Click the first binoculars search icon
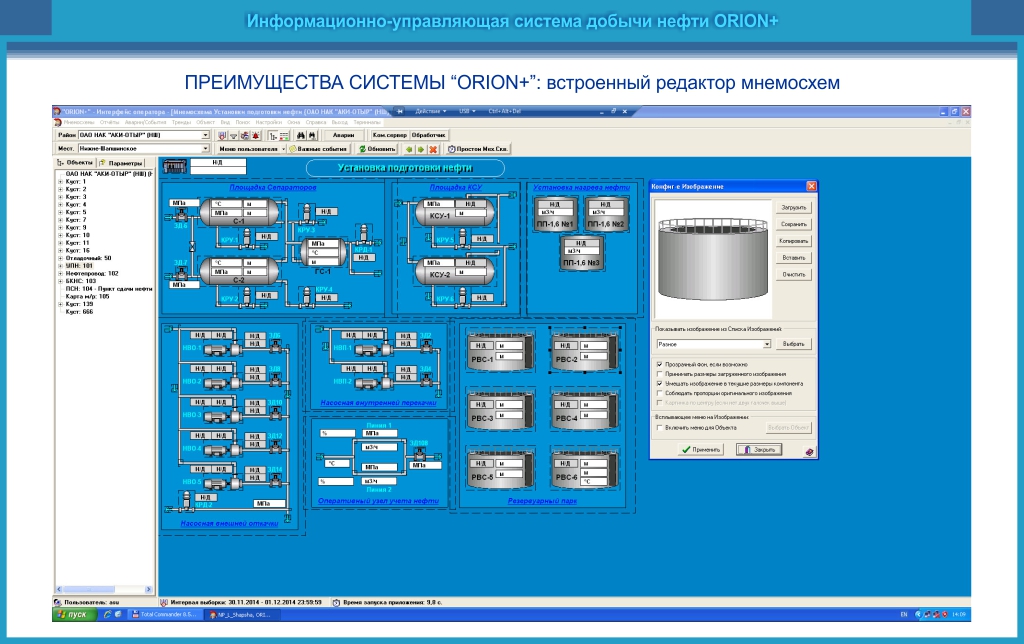 pos(301,135)
